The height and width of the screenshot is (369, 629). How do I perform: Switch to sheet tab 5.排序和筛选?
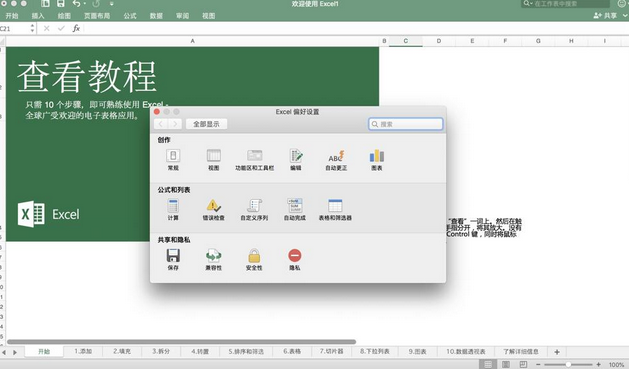(246, 351)
